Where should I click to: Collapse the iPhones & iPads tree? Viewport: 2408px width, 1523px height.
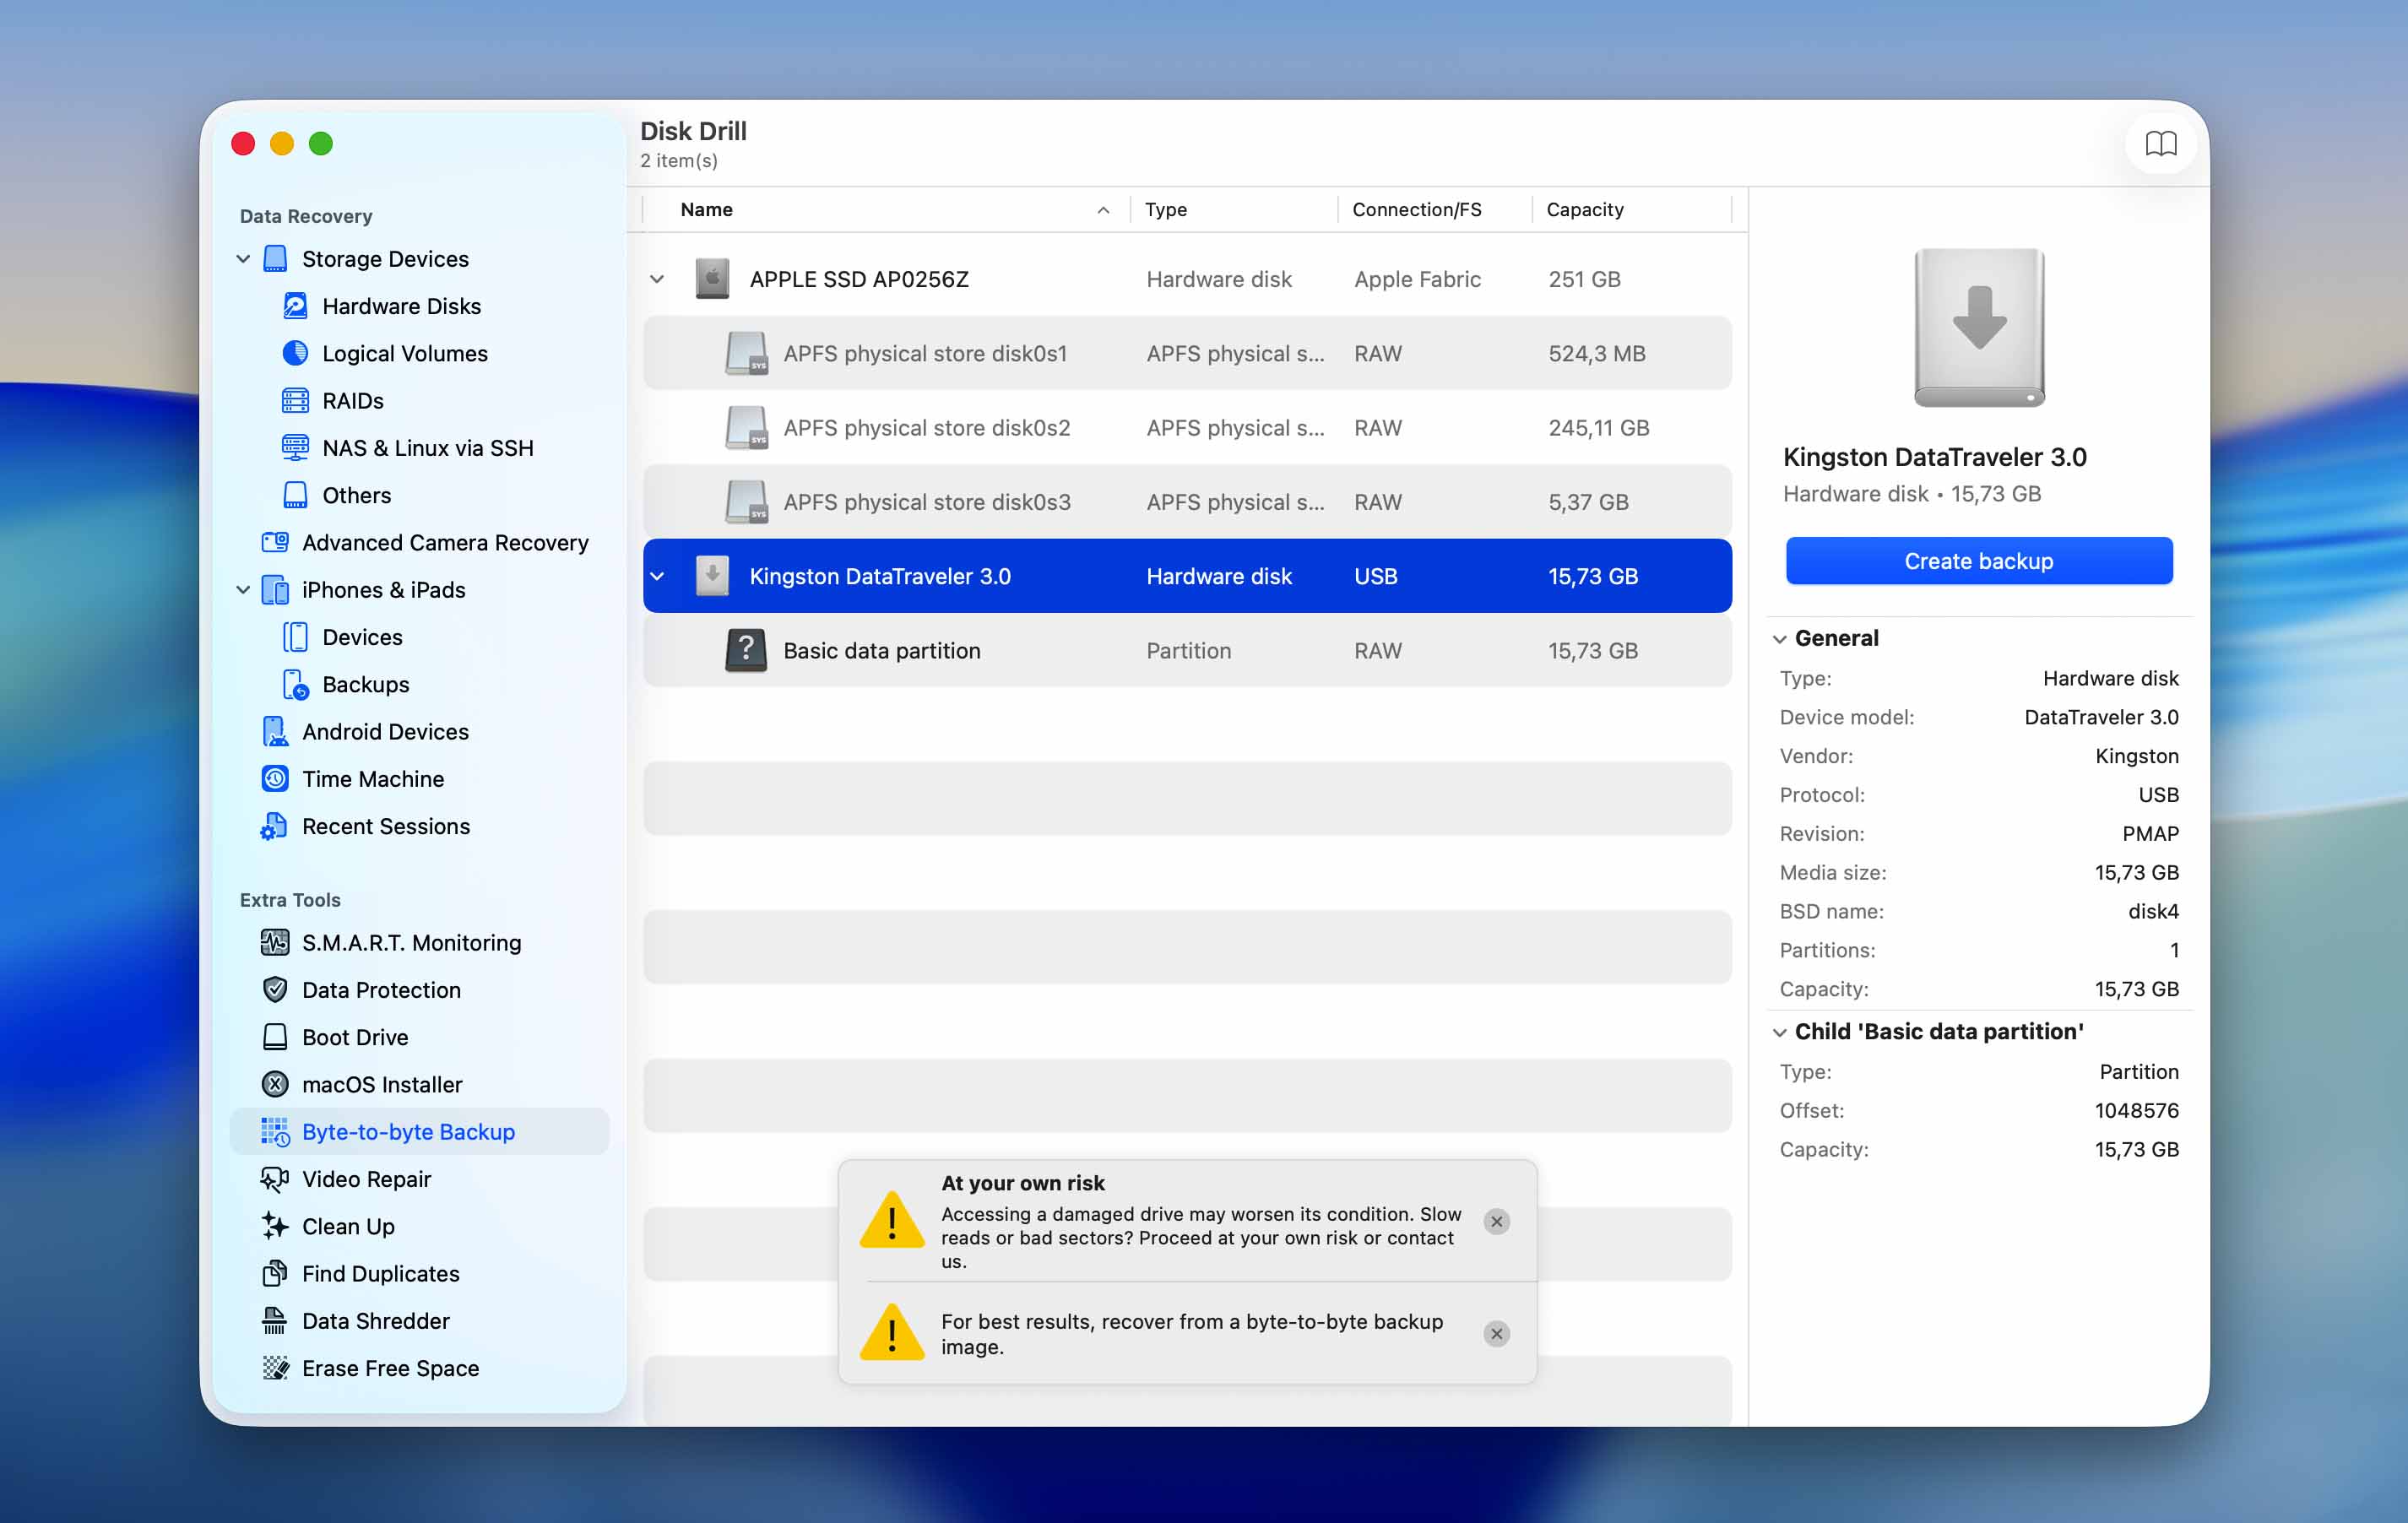[x=243, y=589]
